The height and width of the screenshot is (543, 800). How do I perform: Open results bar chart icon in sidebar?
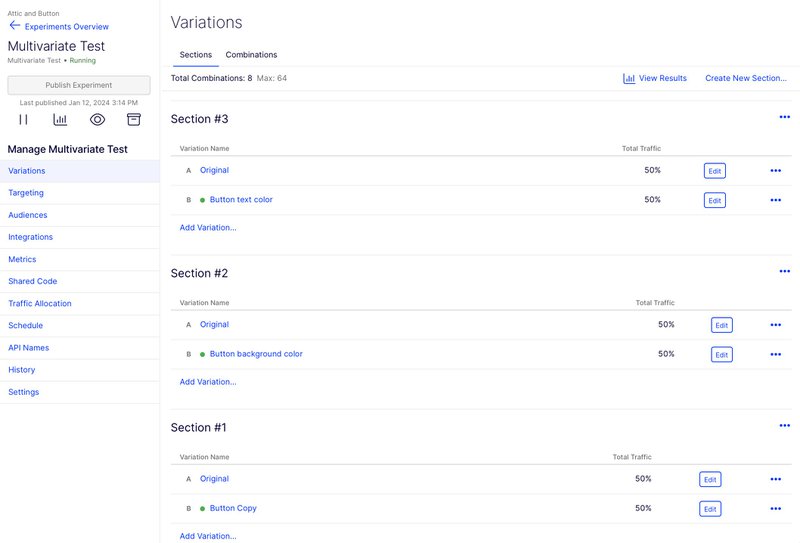click(x=60, y=120)
